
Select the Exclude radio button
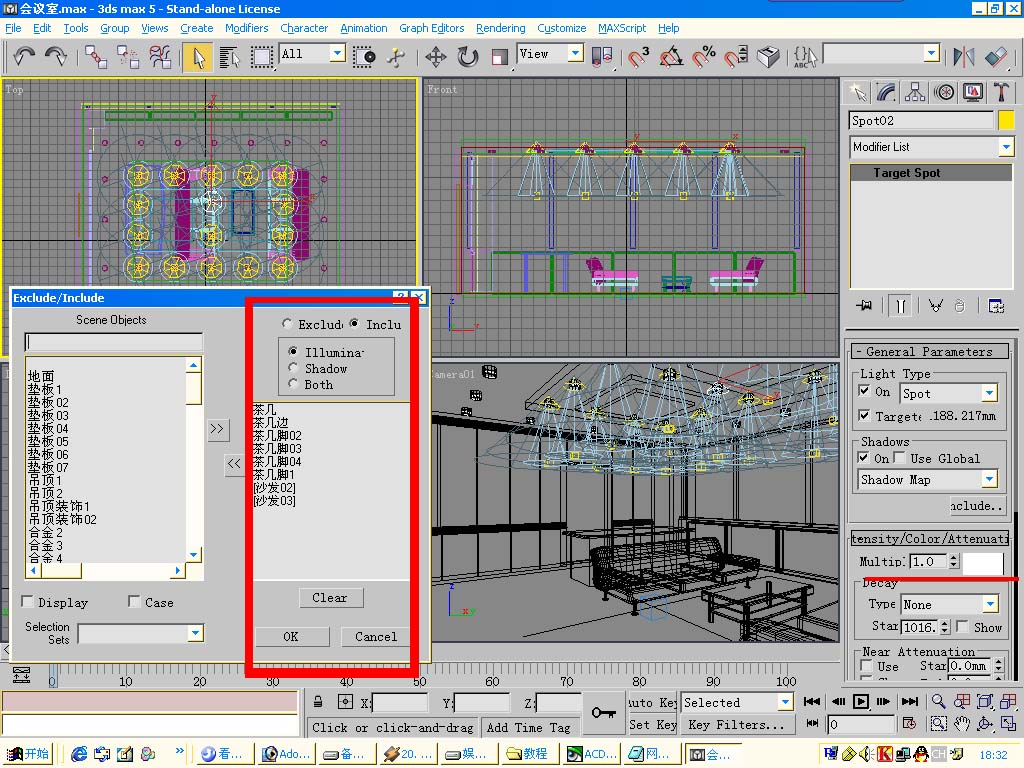pyautogui.click(x=288, y=325)
